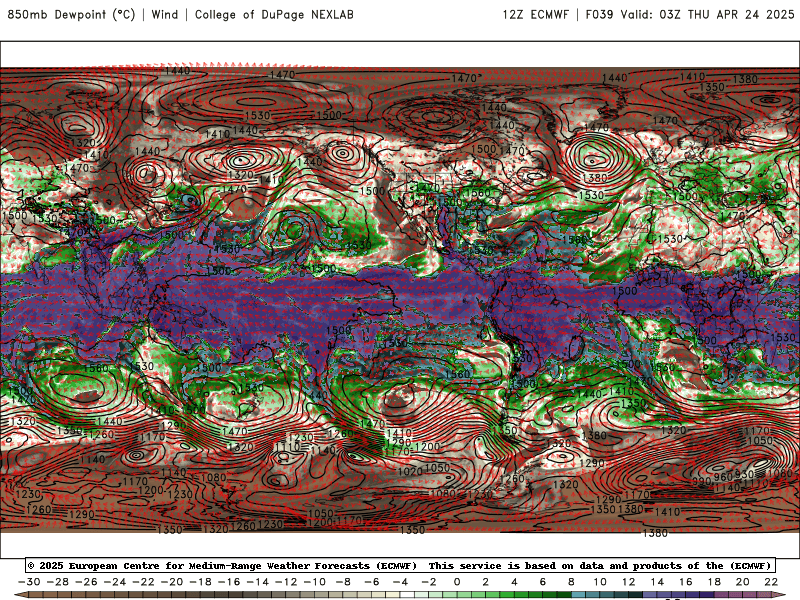This screenshot has height=600, width=800.
Task: Click the 14 label on color scale
Action: [x=657, y=582]
